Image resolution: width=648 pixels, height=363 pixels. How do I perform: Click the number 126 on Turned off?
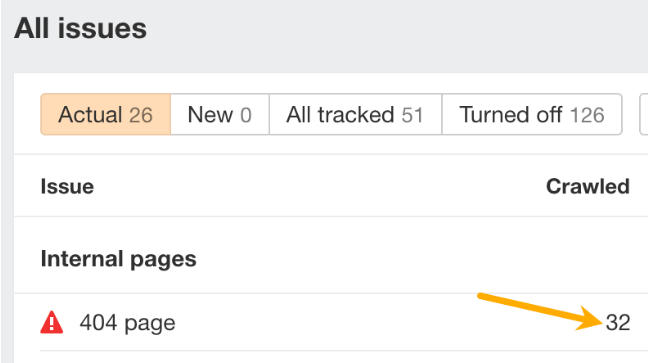click(x=587, y=115)
